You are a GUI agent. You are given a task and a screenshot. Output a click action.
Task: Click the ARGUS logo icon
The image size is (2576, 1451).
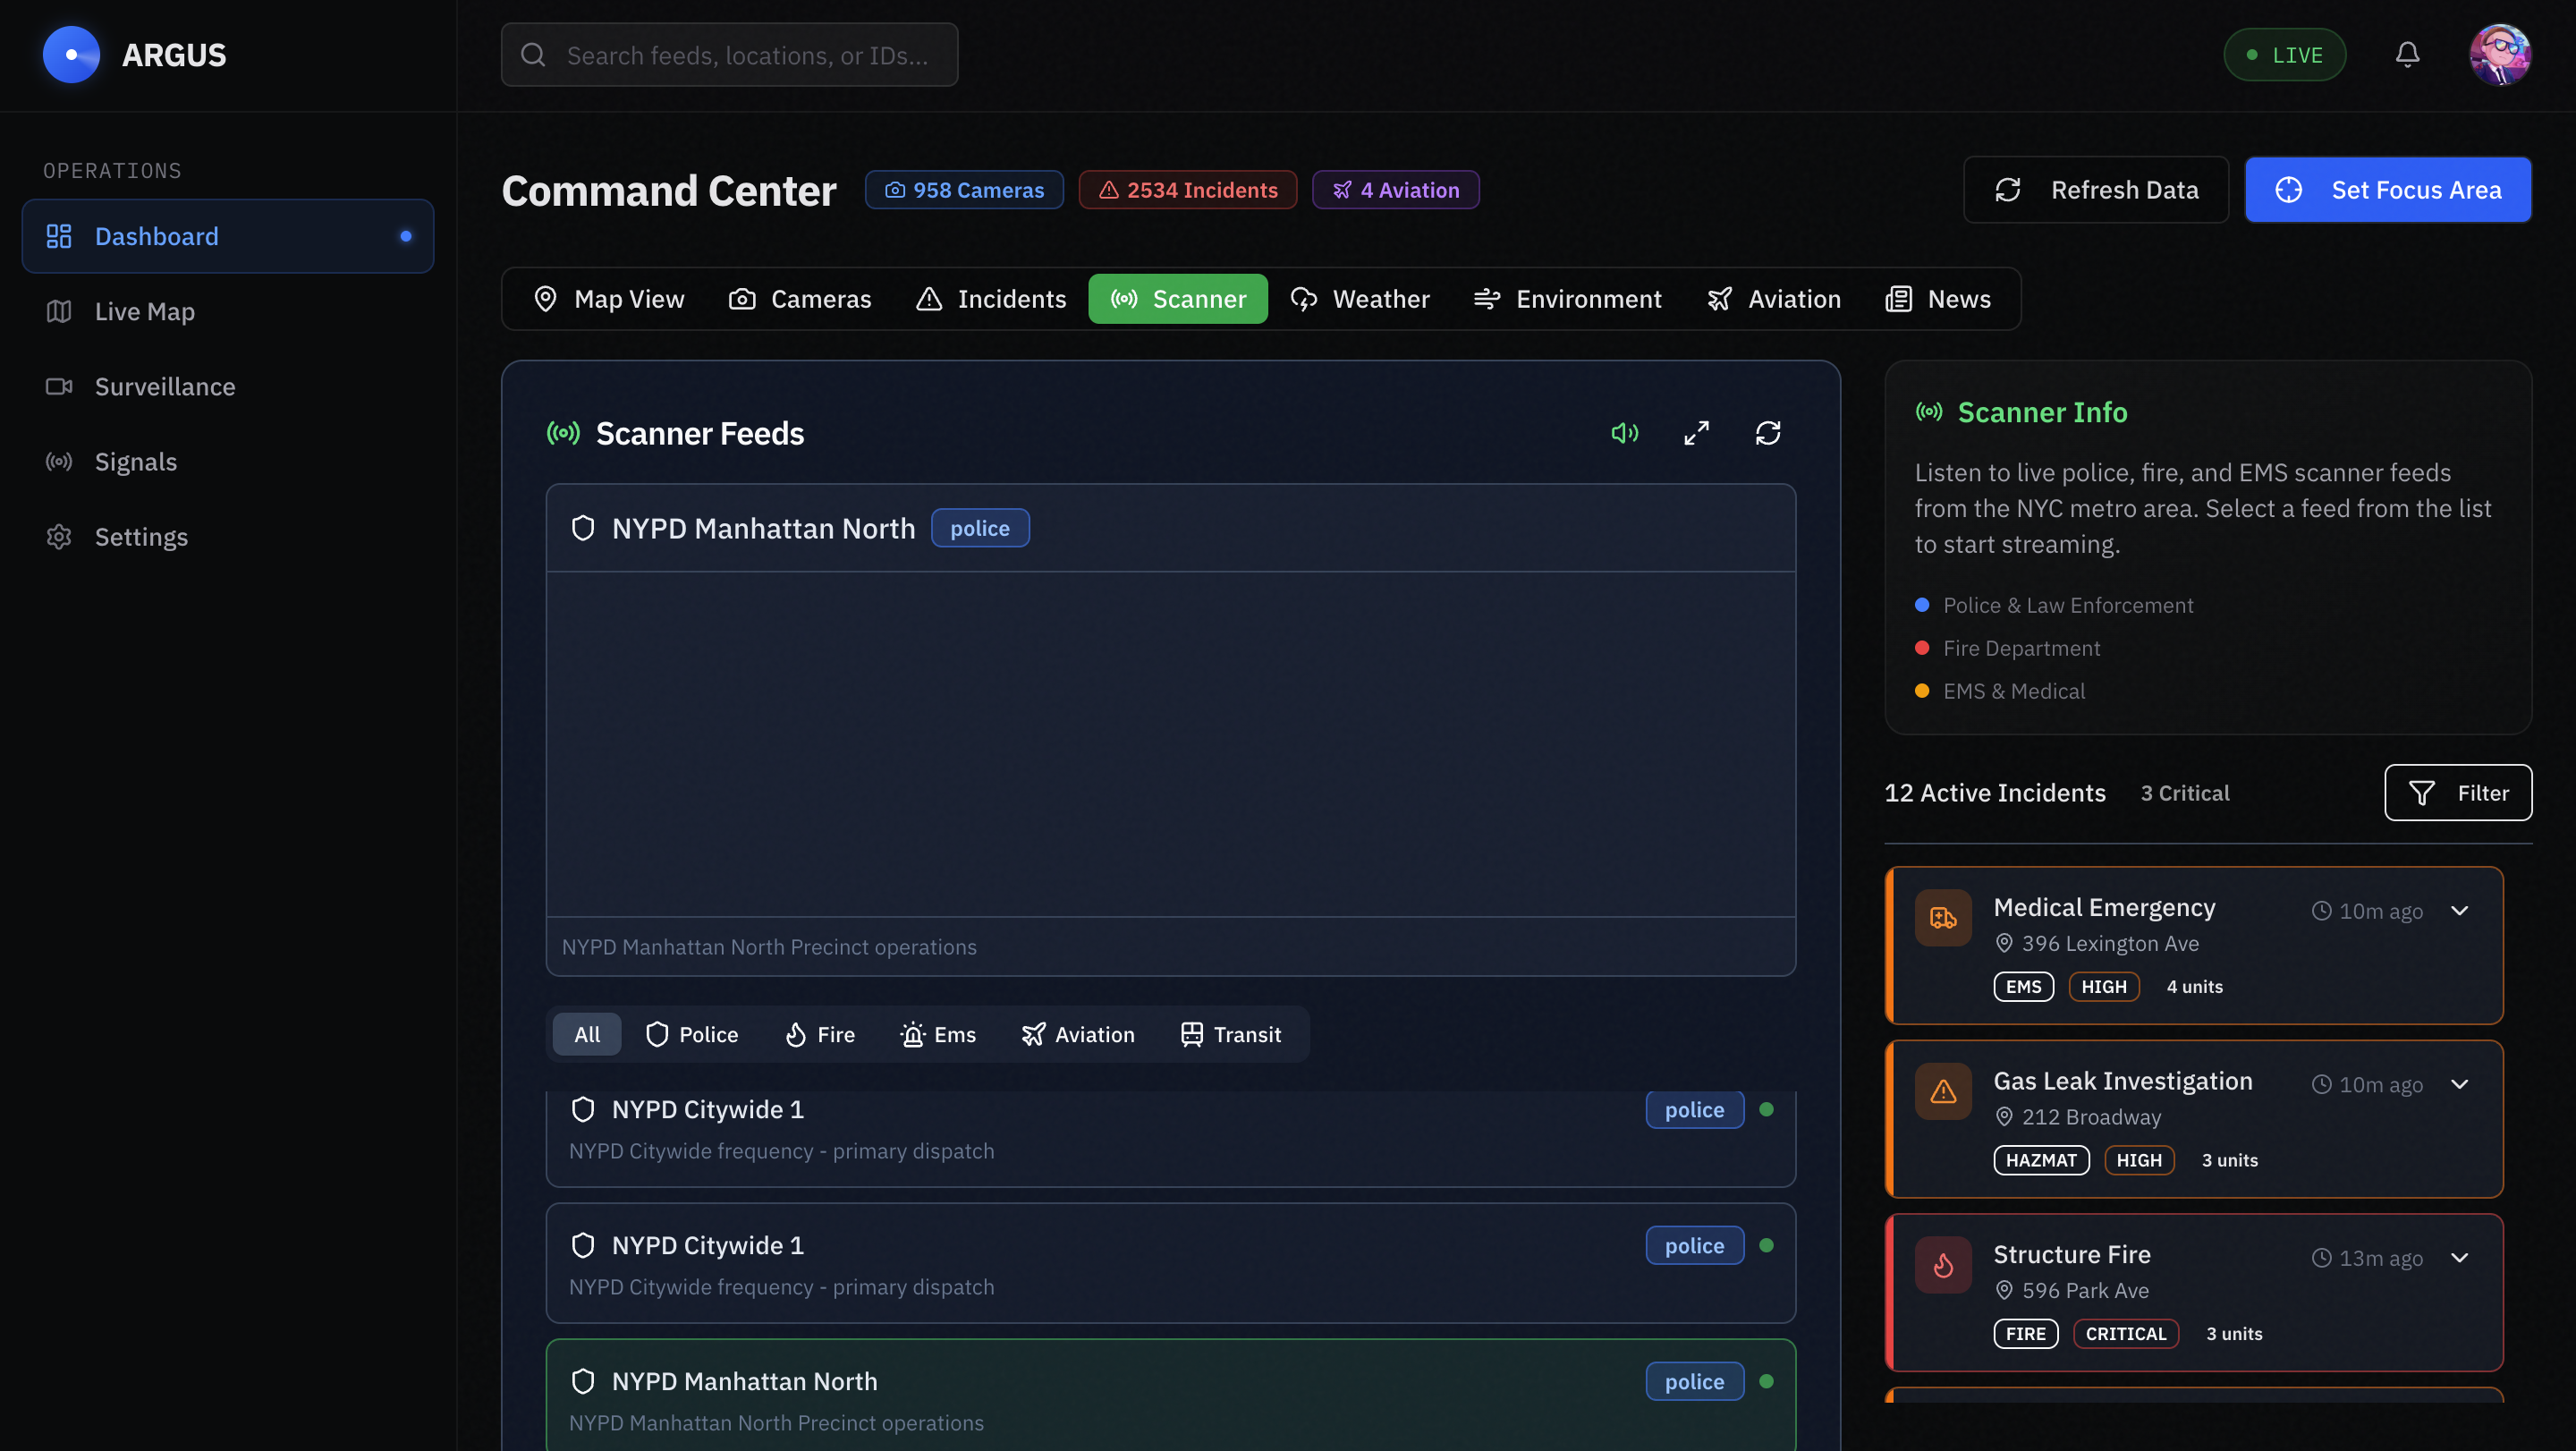[x=71, y=55]
